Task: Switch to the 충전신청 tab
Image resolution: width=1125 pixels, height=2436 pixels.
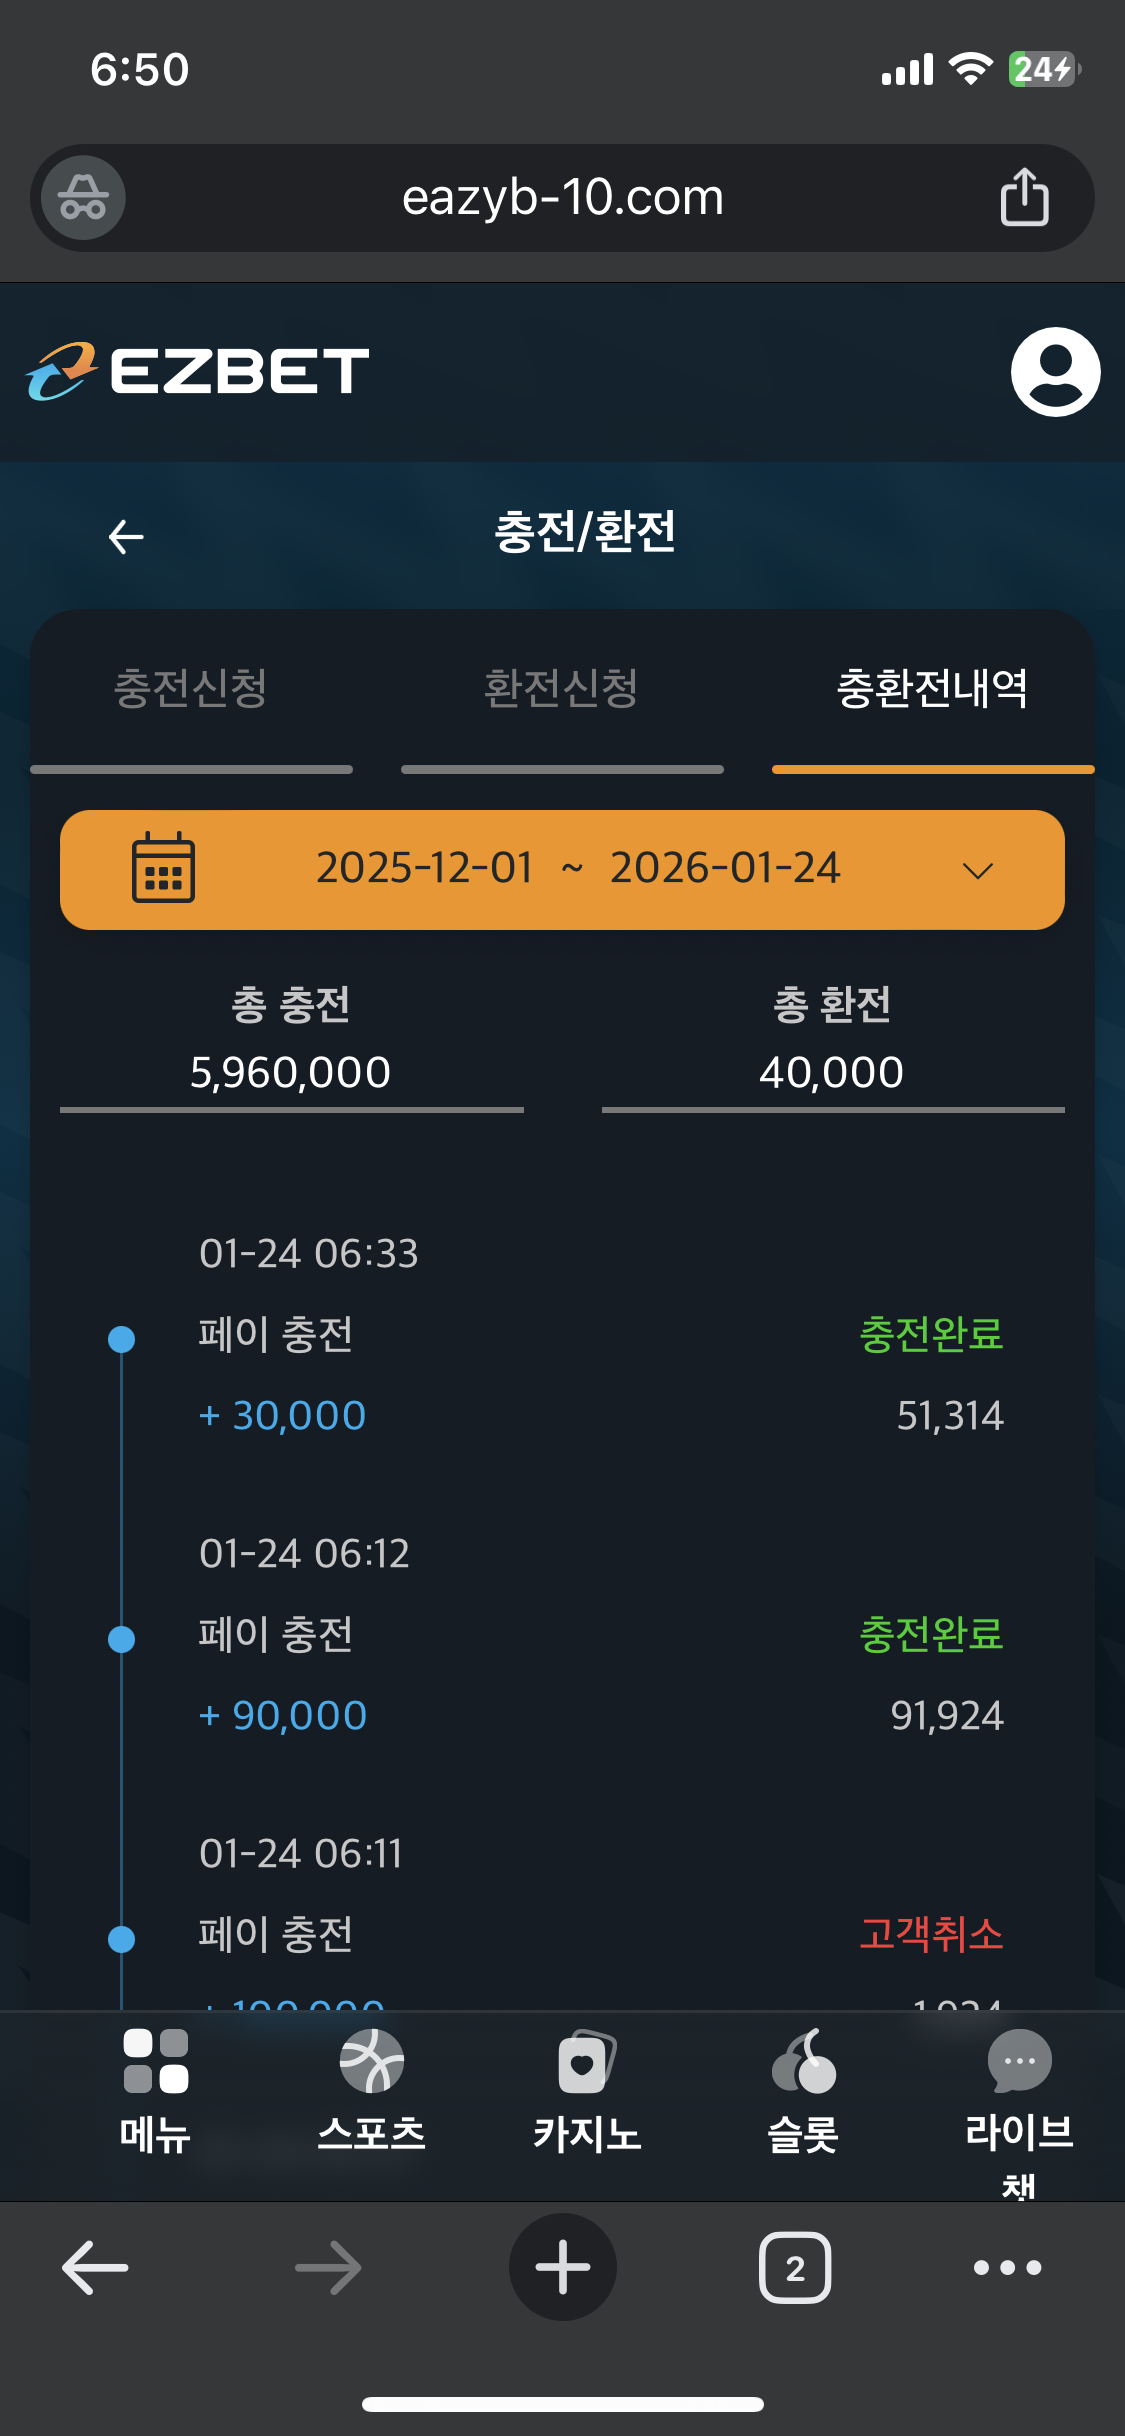Action: tap(191, 689)
